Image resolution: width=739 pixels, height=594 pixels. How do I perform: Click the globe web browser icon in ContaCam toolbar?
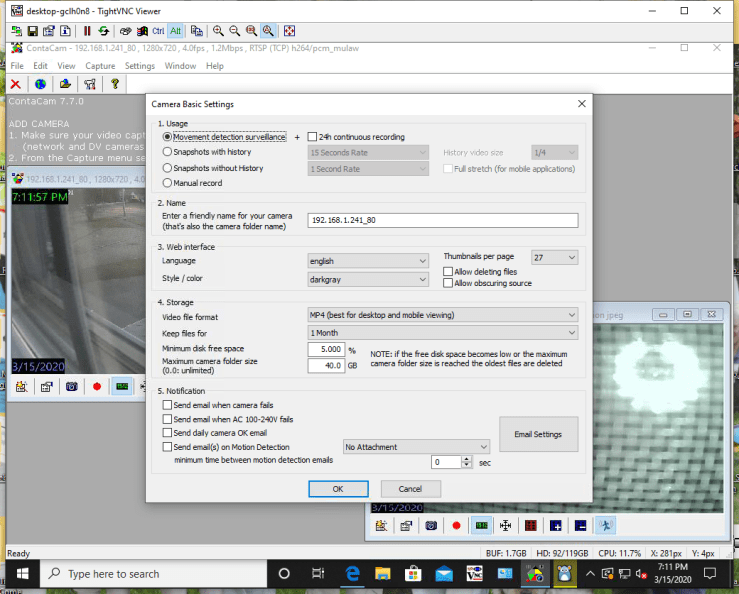(x=40, y=84)
